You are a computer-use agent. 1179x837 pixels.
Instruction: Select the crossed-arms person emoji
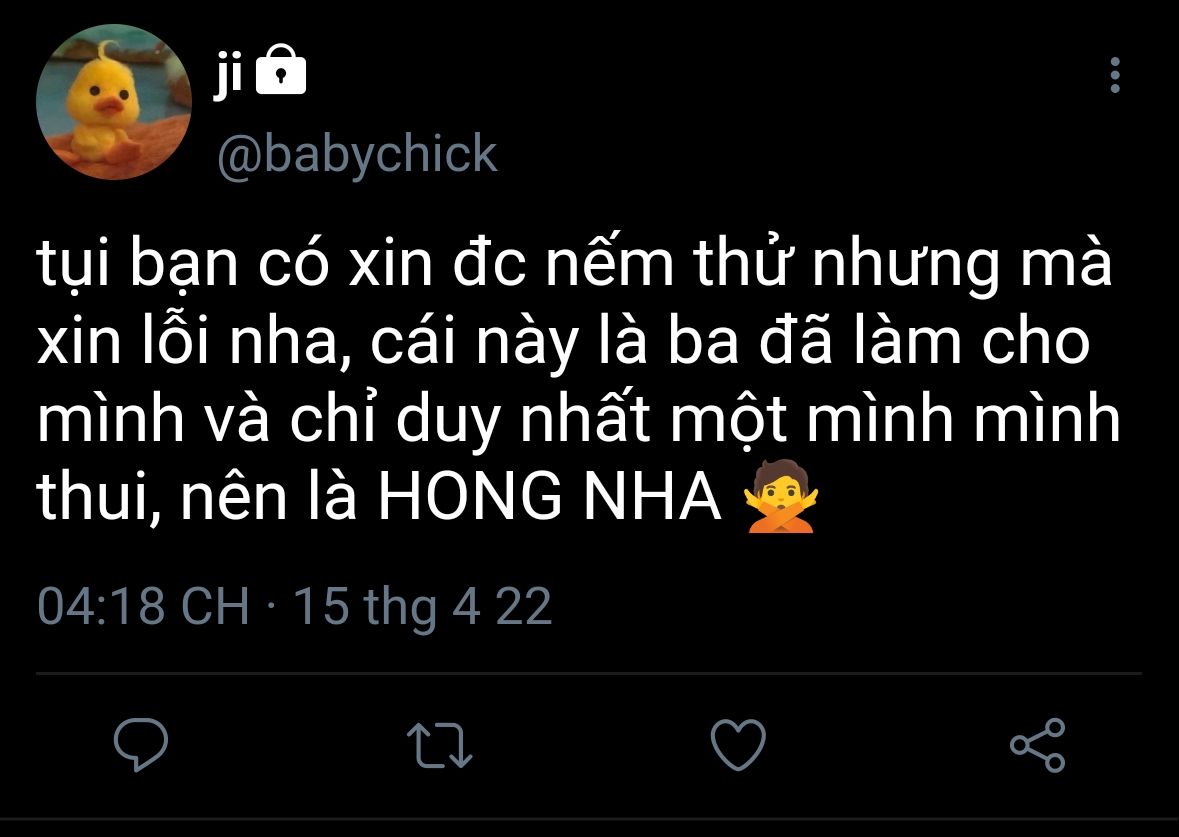pyautogui.click(x=780, y=496)
